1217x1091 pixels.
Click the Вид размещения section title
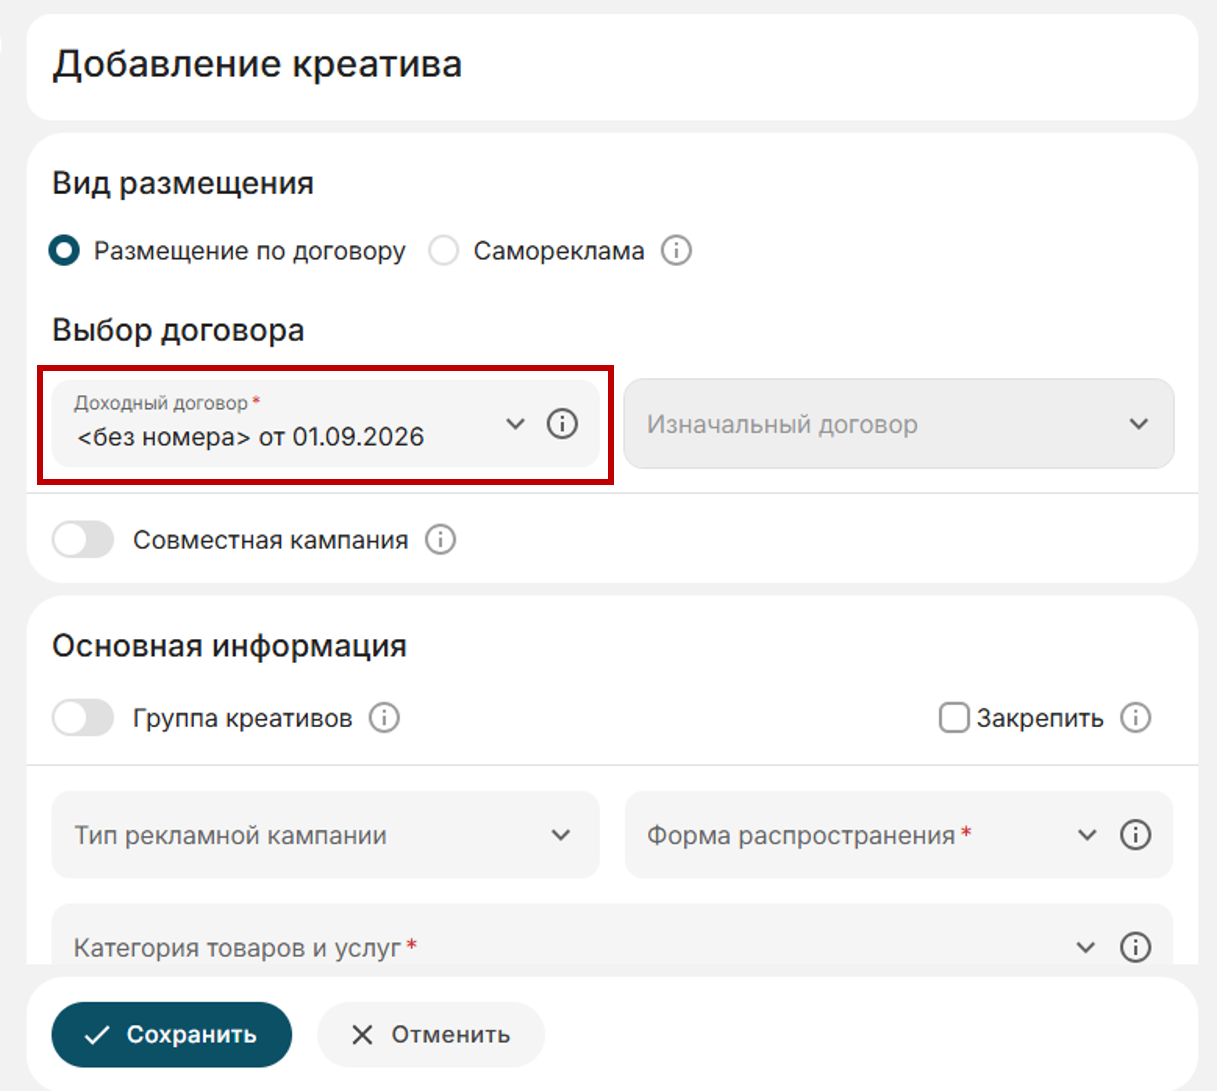click(x=183, y=184)
